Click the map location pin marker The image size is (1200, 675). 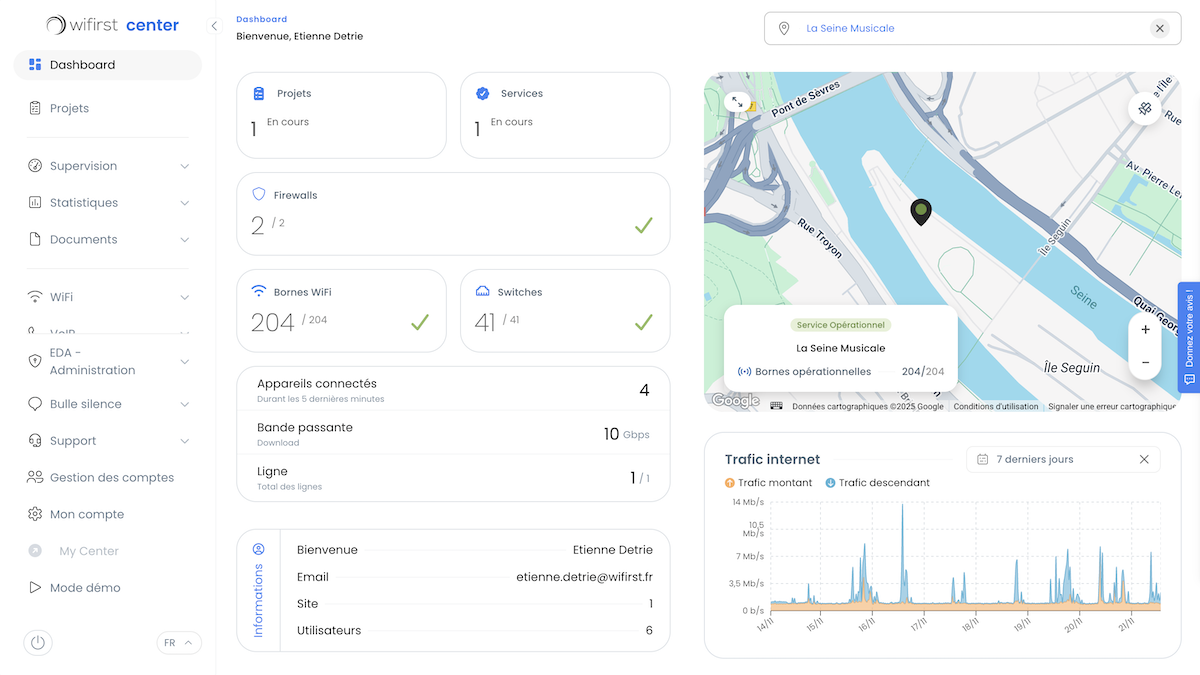point(921,211)
